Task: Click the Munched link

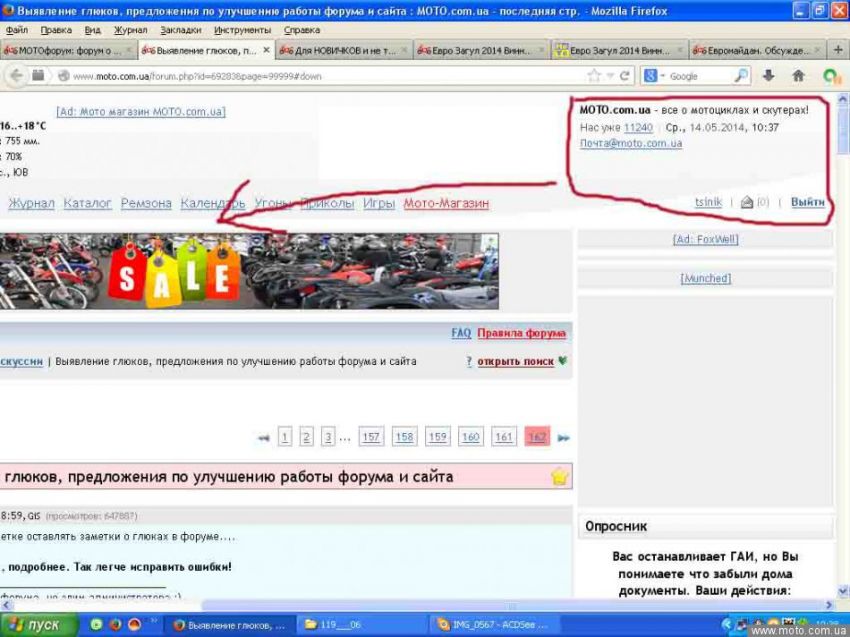Action: (706, 278)
